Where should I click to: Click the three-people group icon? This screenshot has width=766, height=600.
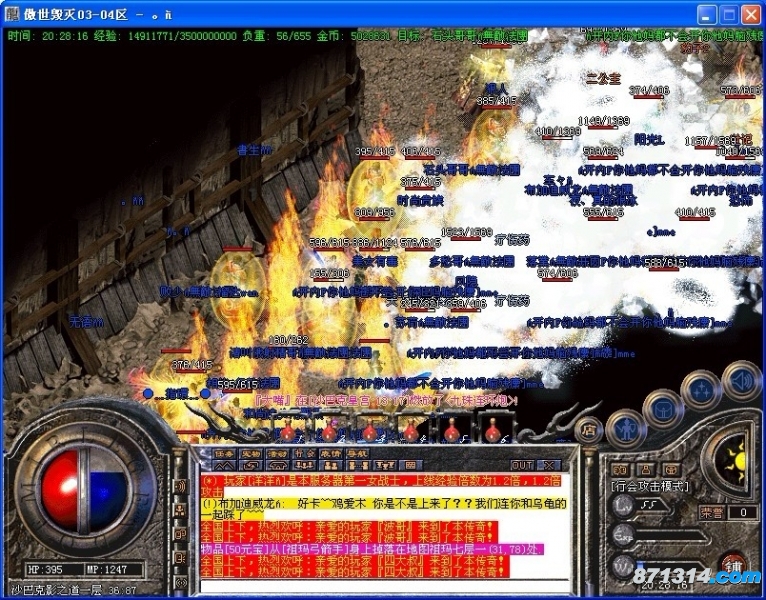[x=304, y=465]
